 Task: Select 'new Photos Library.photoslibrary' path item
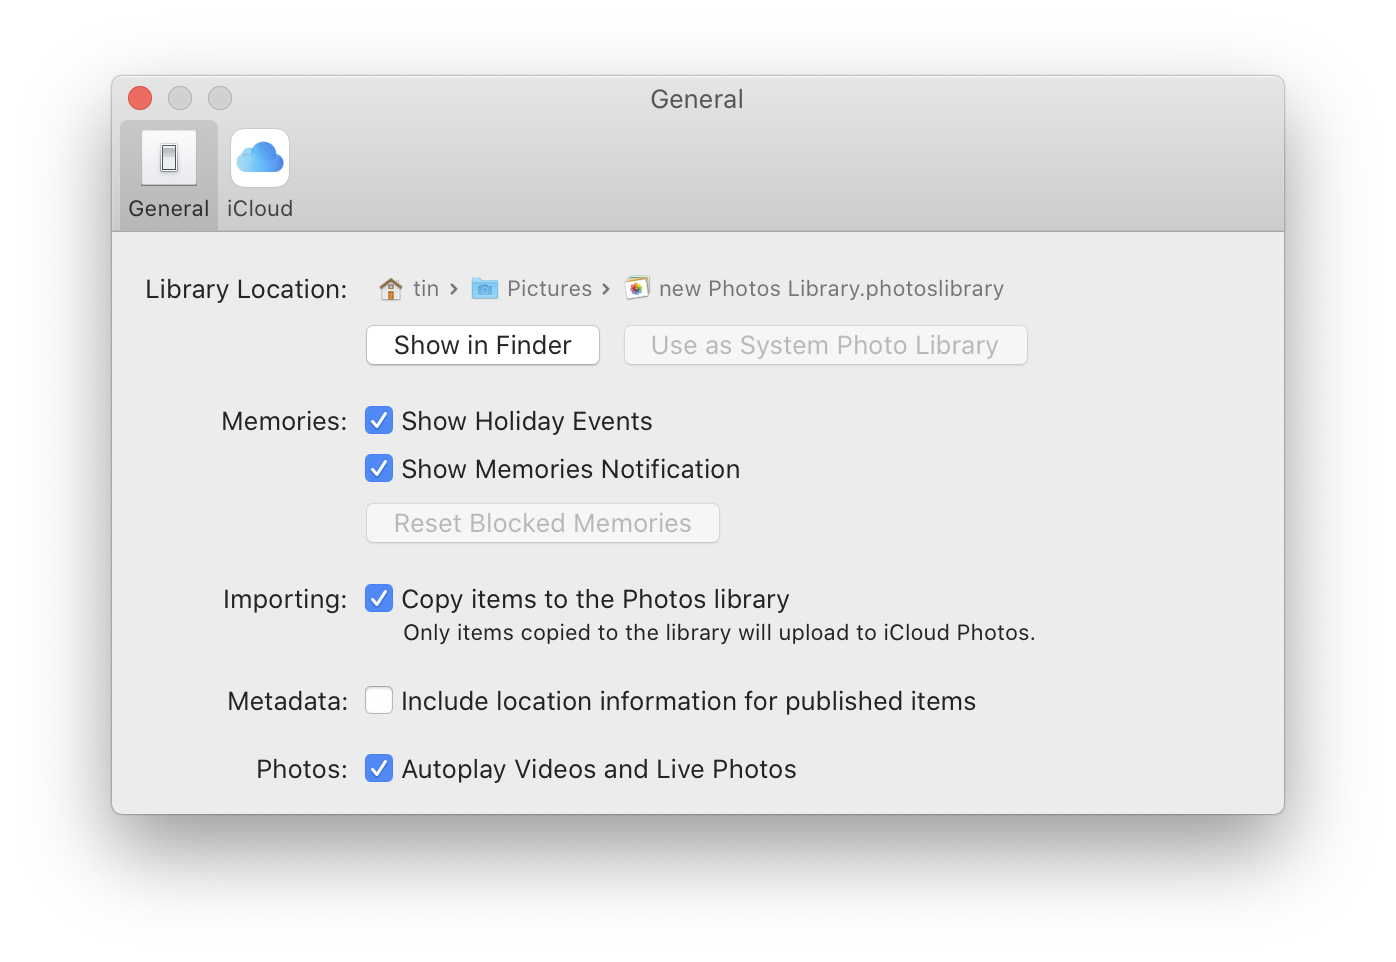[x=831, y=289]
